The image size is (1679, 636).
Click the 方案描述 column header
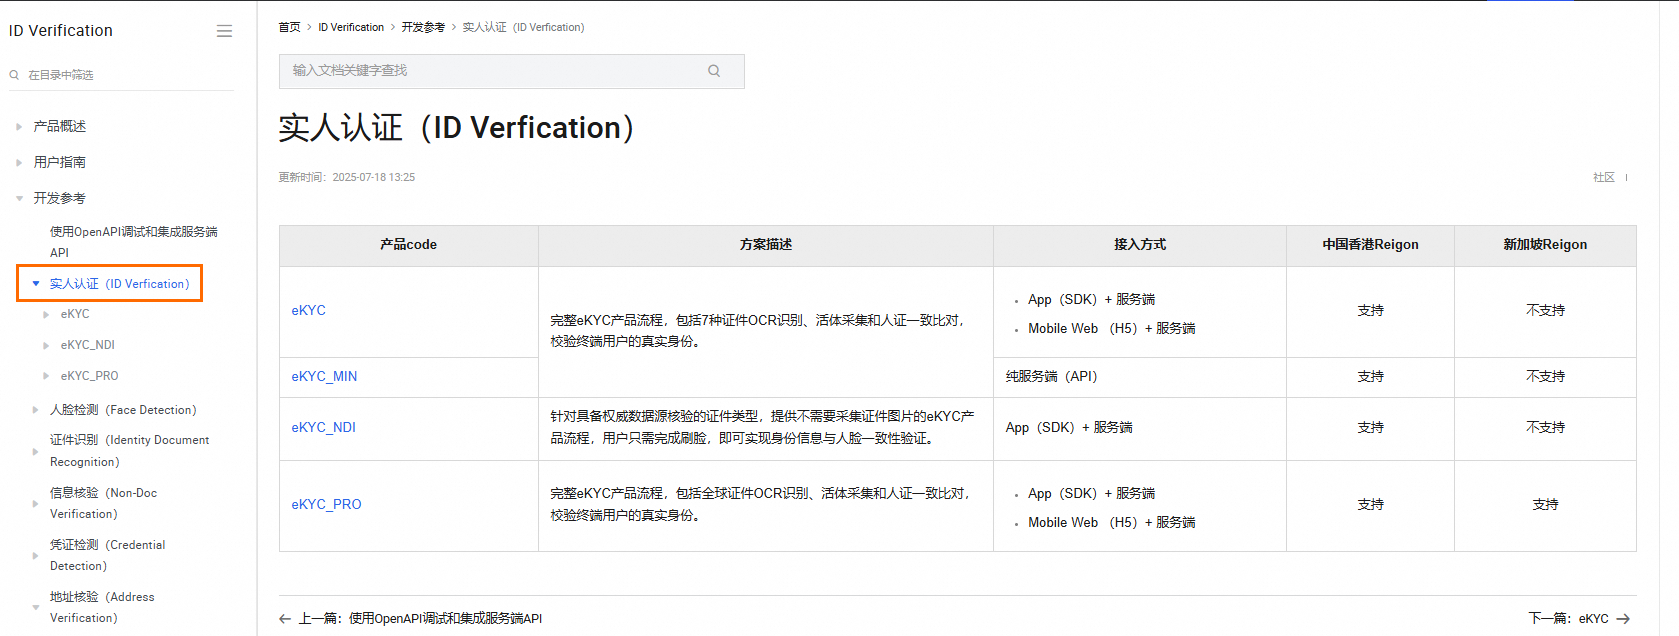pyautogui.click(x=766, y=245)
